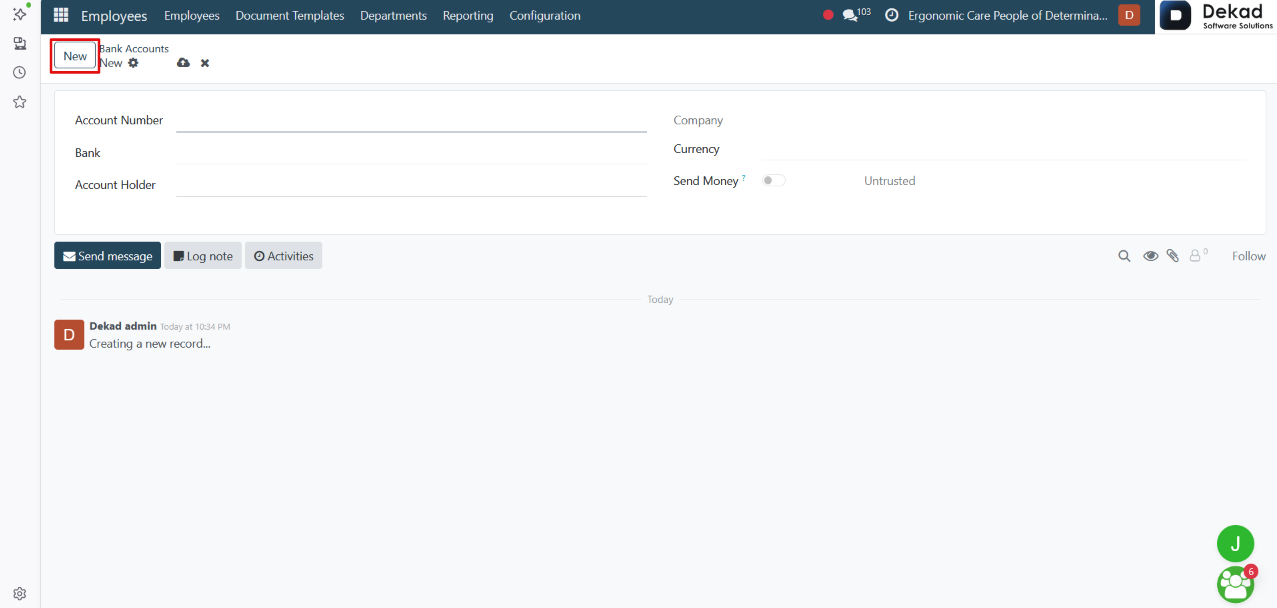Click the Untrusted status text
The height and width of the screenshot is (608, 1277).
pos(889,181)
